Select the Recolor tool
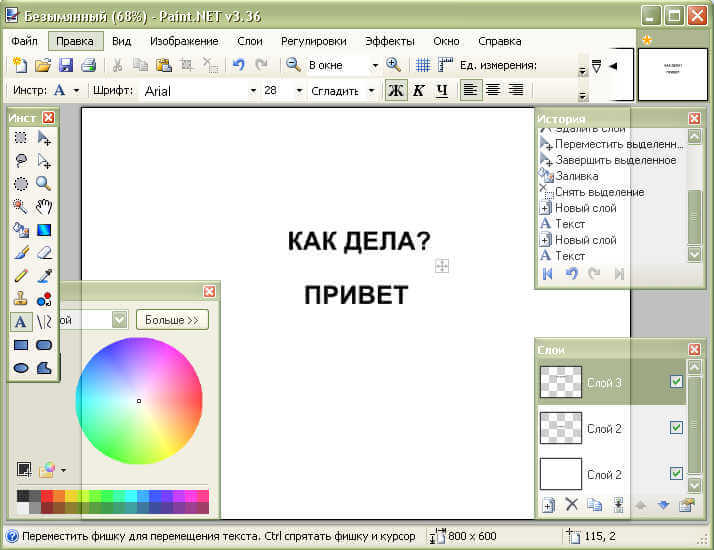 coord(44,299)
